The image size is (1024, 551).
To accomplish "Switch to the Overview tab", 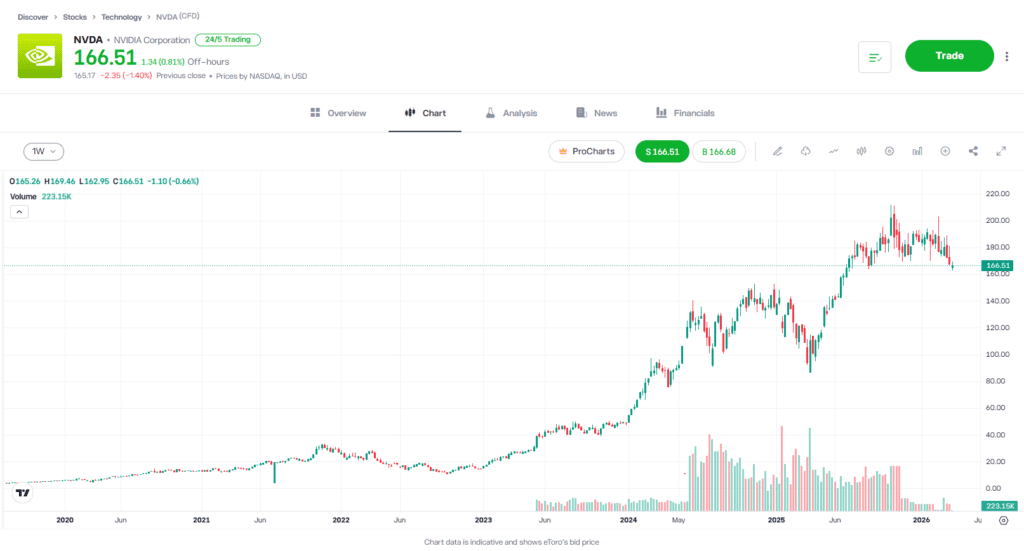I will point(338,113).
